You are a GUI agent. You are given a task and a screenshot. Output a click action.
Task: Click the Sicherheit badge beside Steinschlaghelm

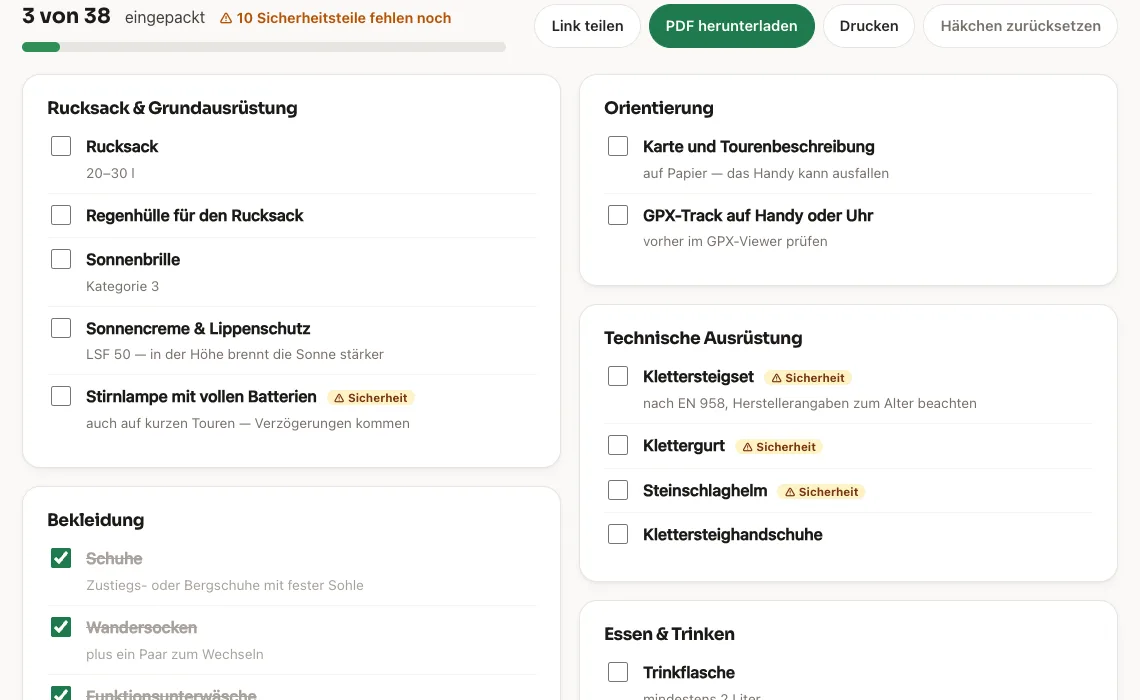tap(821, 492)
